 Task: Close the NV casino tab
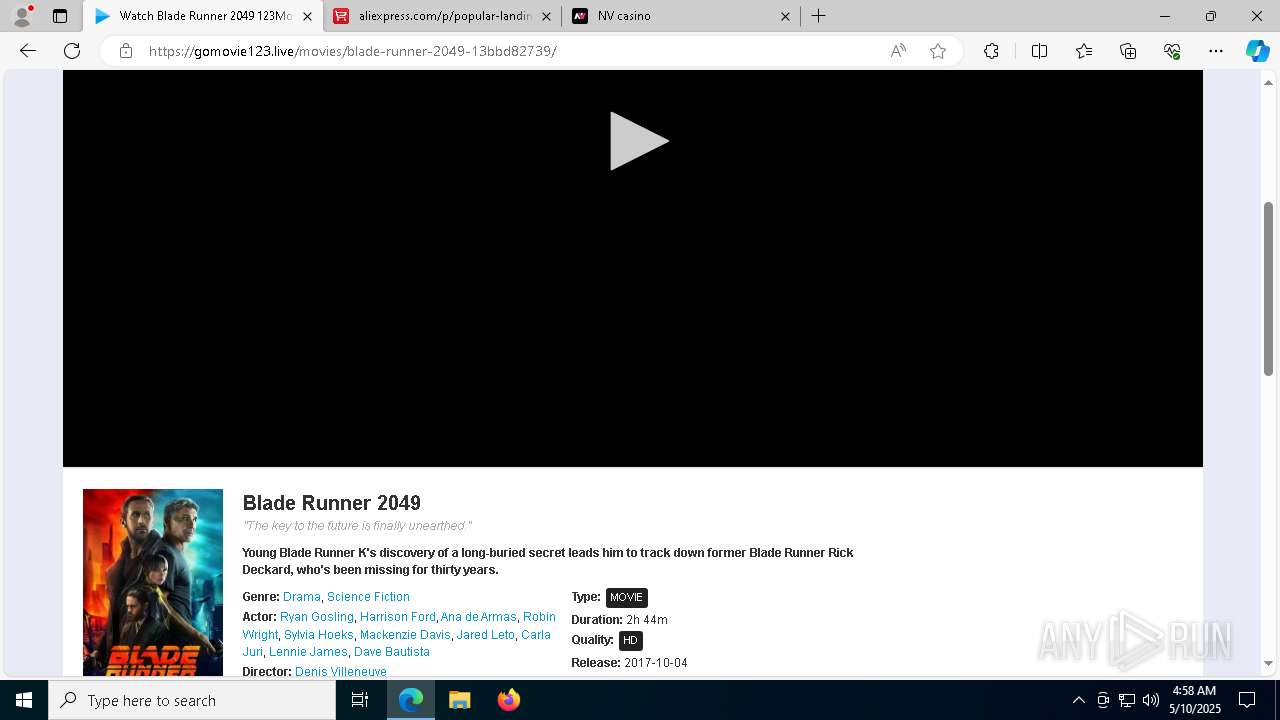coord(785,16)
